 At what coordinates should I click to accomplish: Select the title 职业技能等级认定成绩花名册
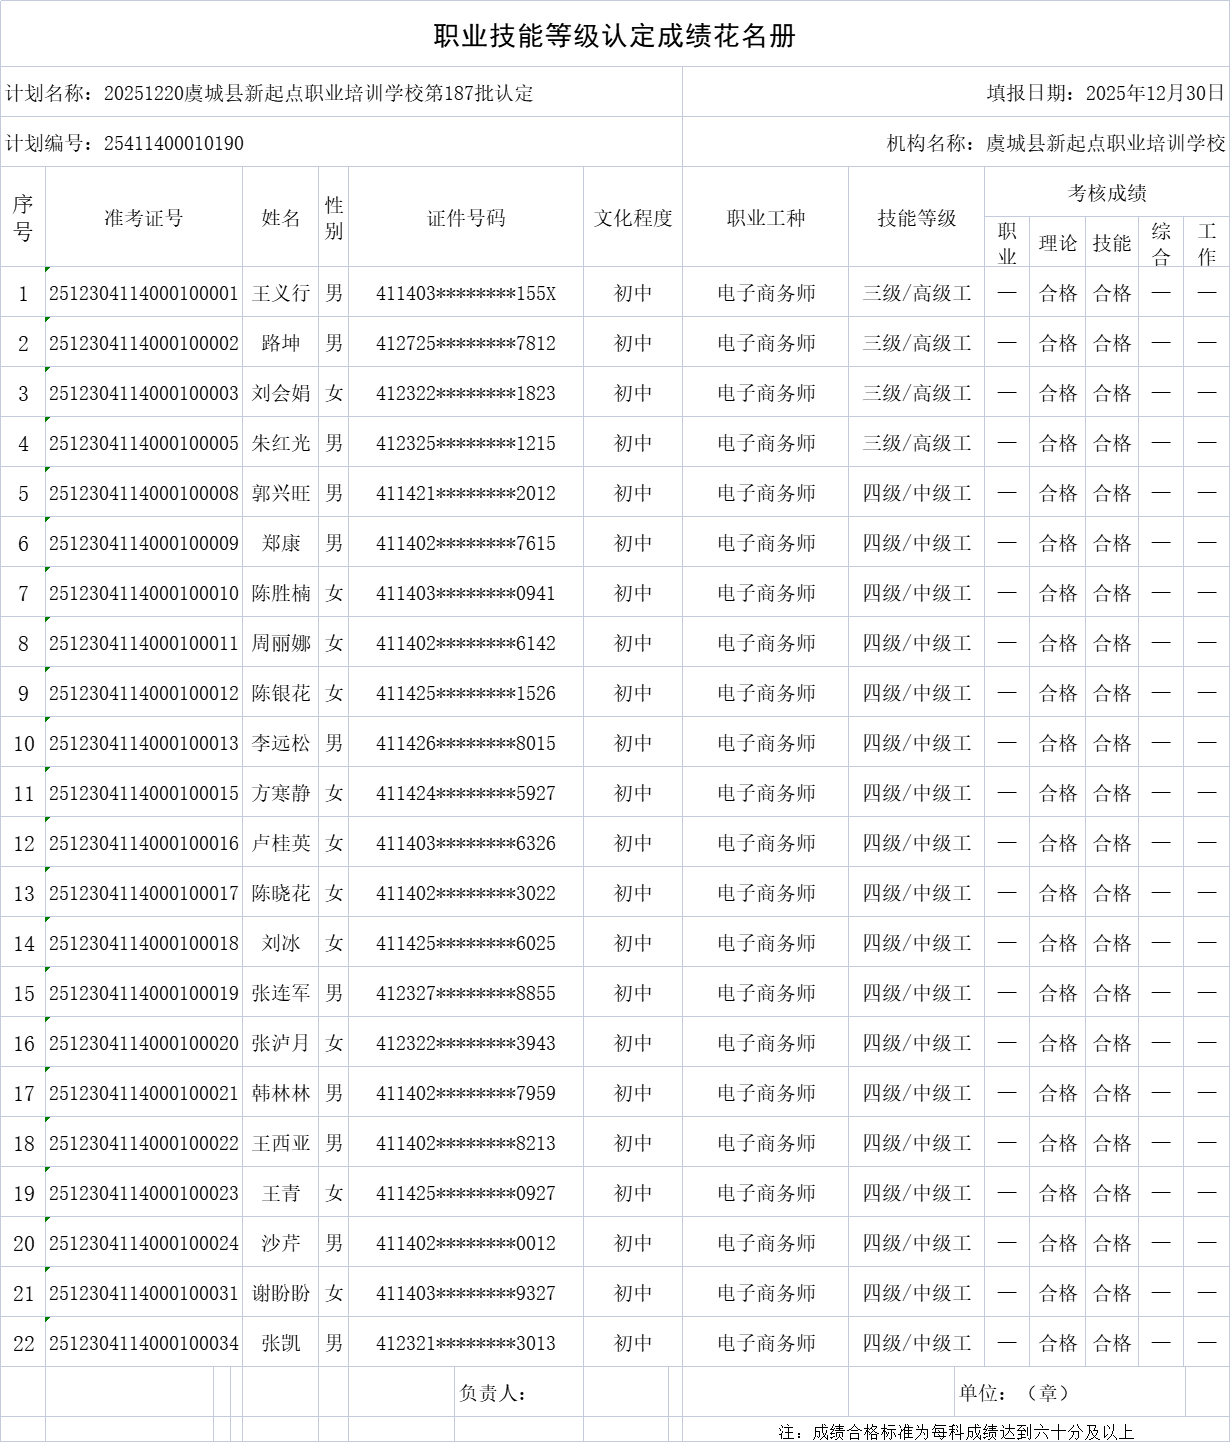click(x=613, y=37)
